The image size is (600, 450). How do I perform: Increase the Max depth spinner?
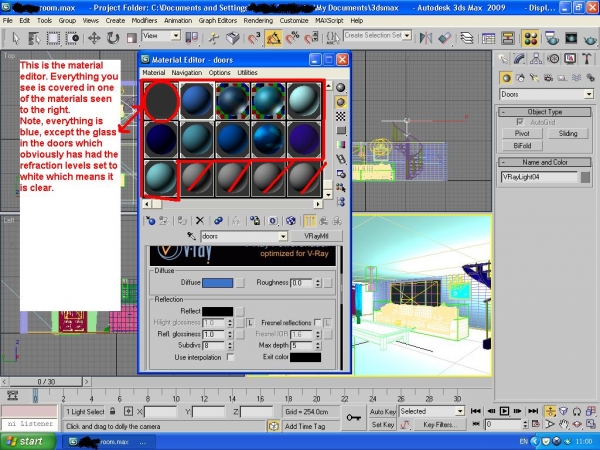coord(318,343)
